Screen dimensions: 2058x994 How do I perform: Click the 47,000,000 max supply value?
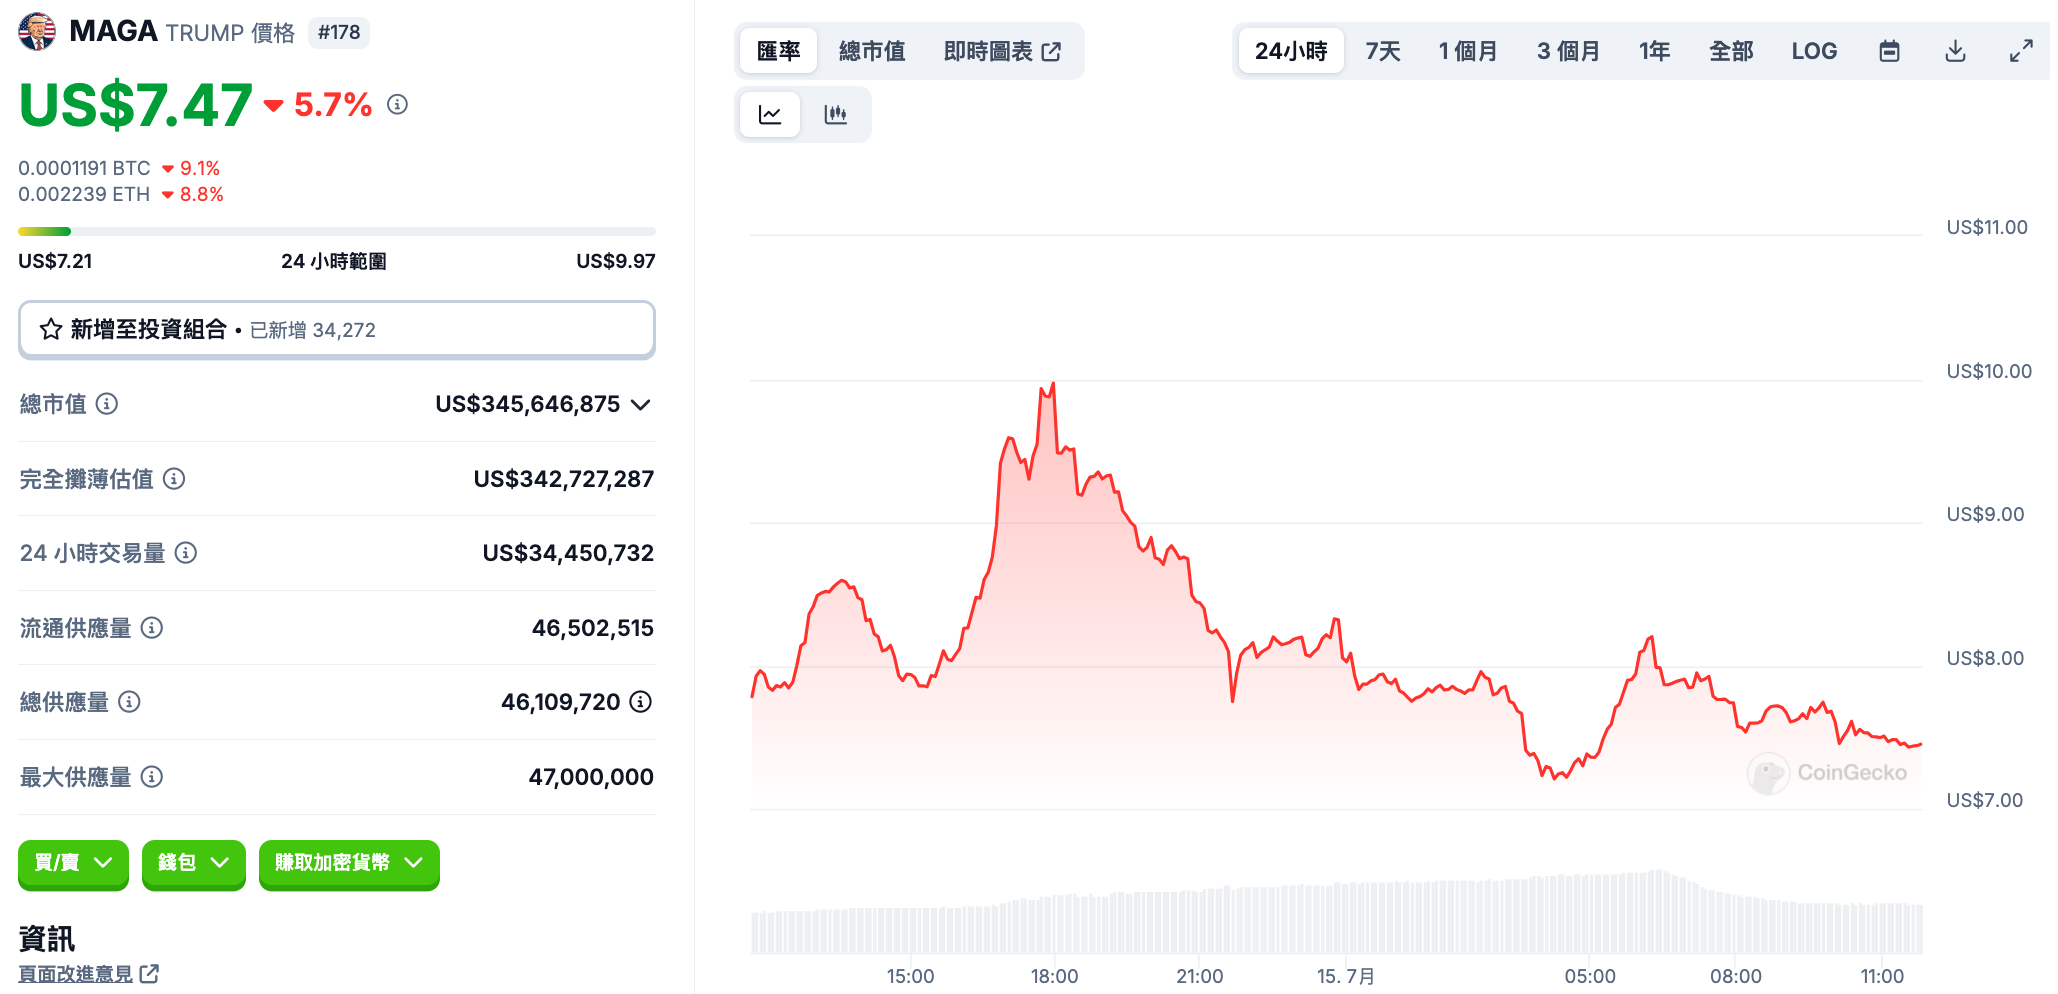pyautogui.click(x=591, y=777)
